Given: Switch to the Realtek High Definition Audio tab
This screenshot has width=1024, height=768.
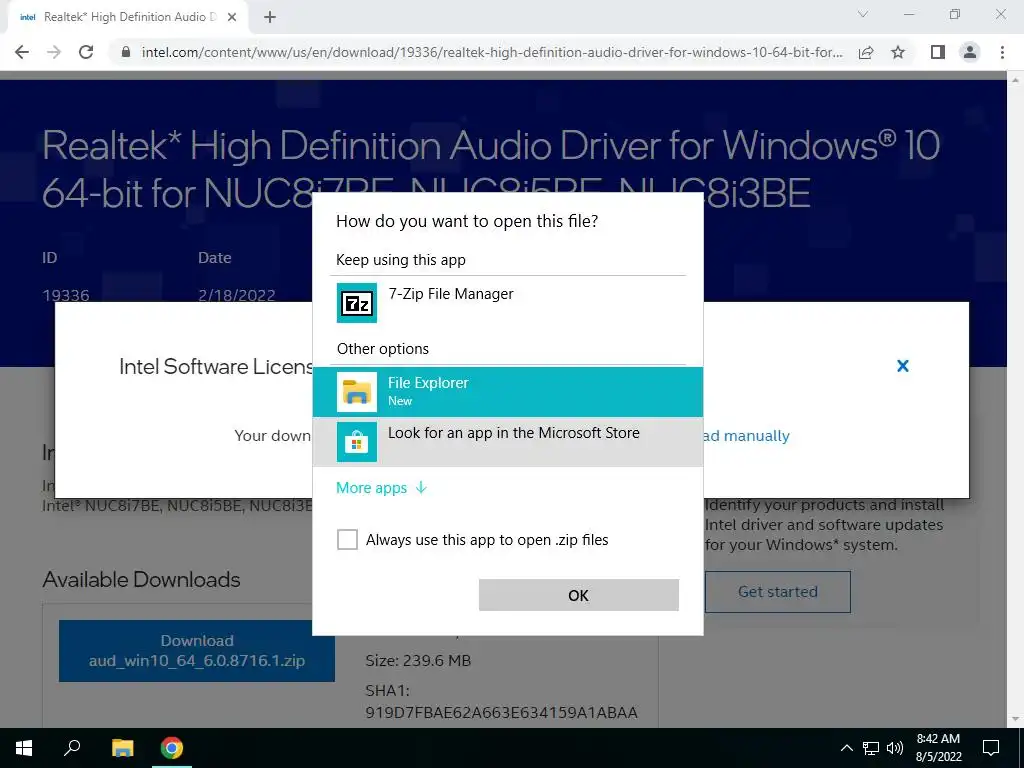Looking at the screenshot, I should (129, 18).
